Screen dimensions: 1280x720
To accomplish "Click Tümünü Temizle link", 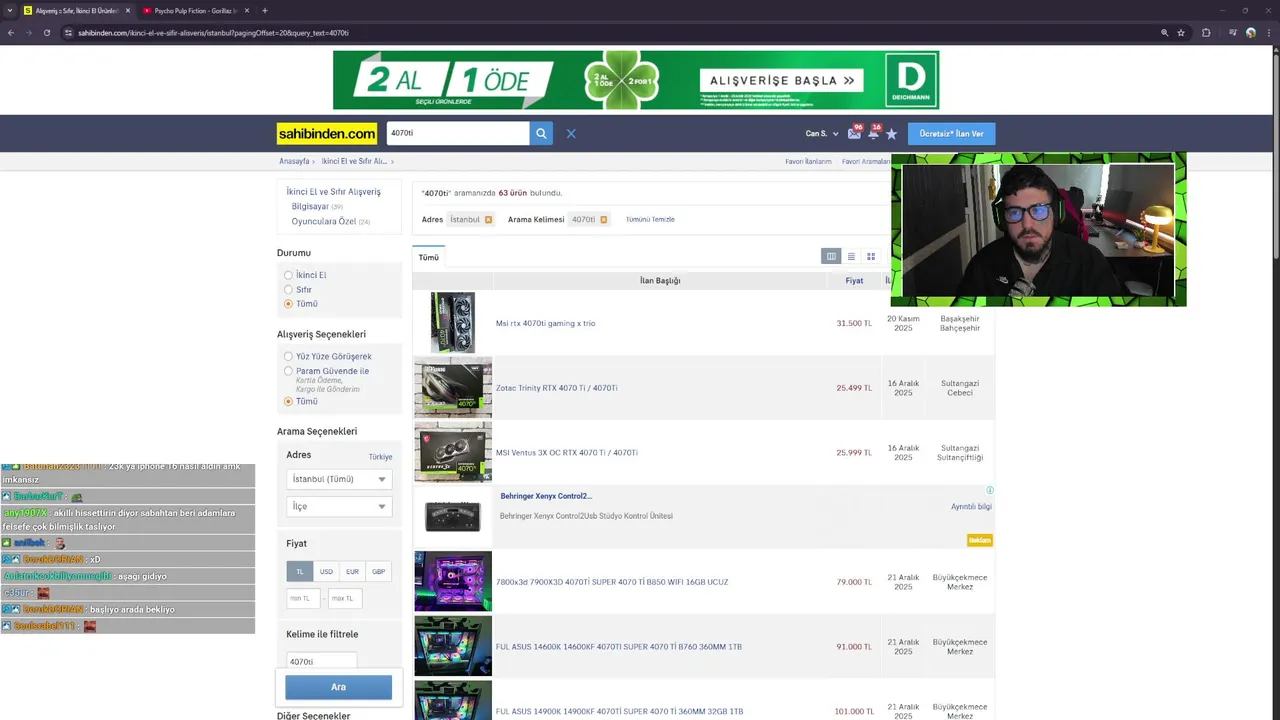I will (650, 219).
